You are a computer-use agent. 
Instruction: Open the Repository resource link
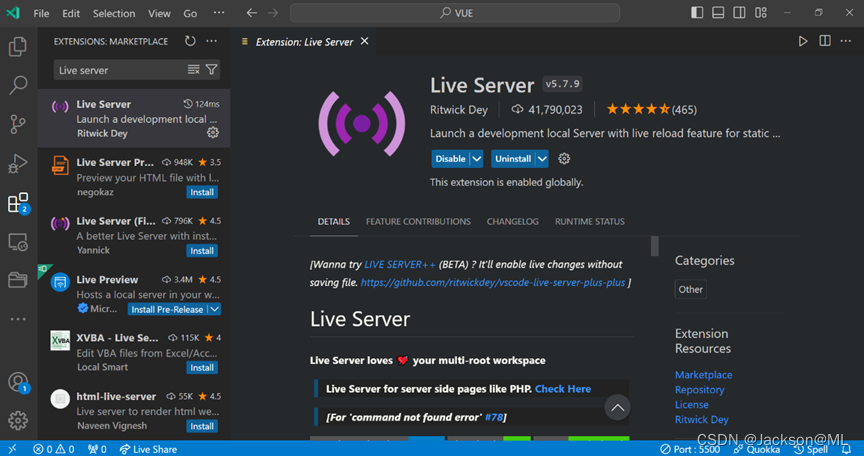pos(699,389)
